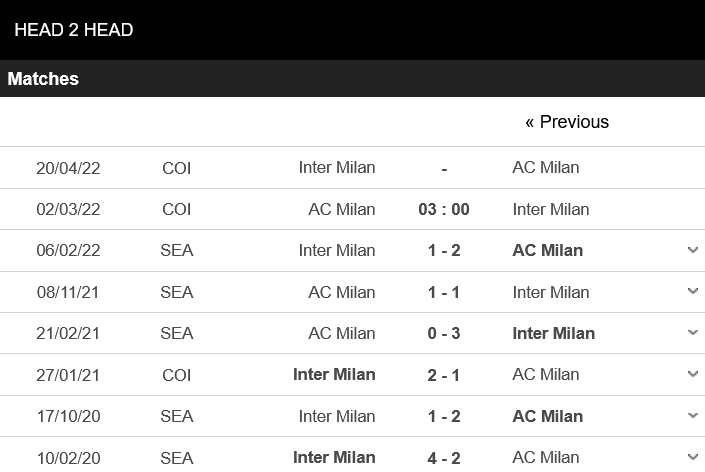Expand the 17/10/20 match row chevron
Viewport: 705px width, 472px height.
tap(692, 416)
